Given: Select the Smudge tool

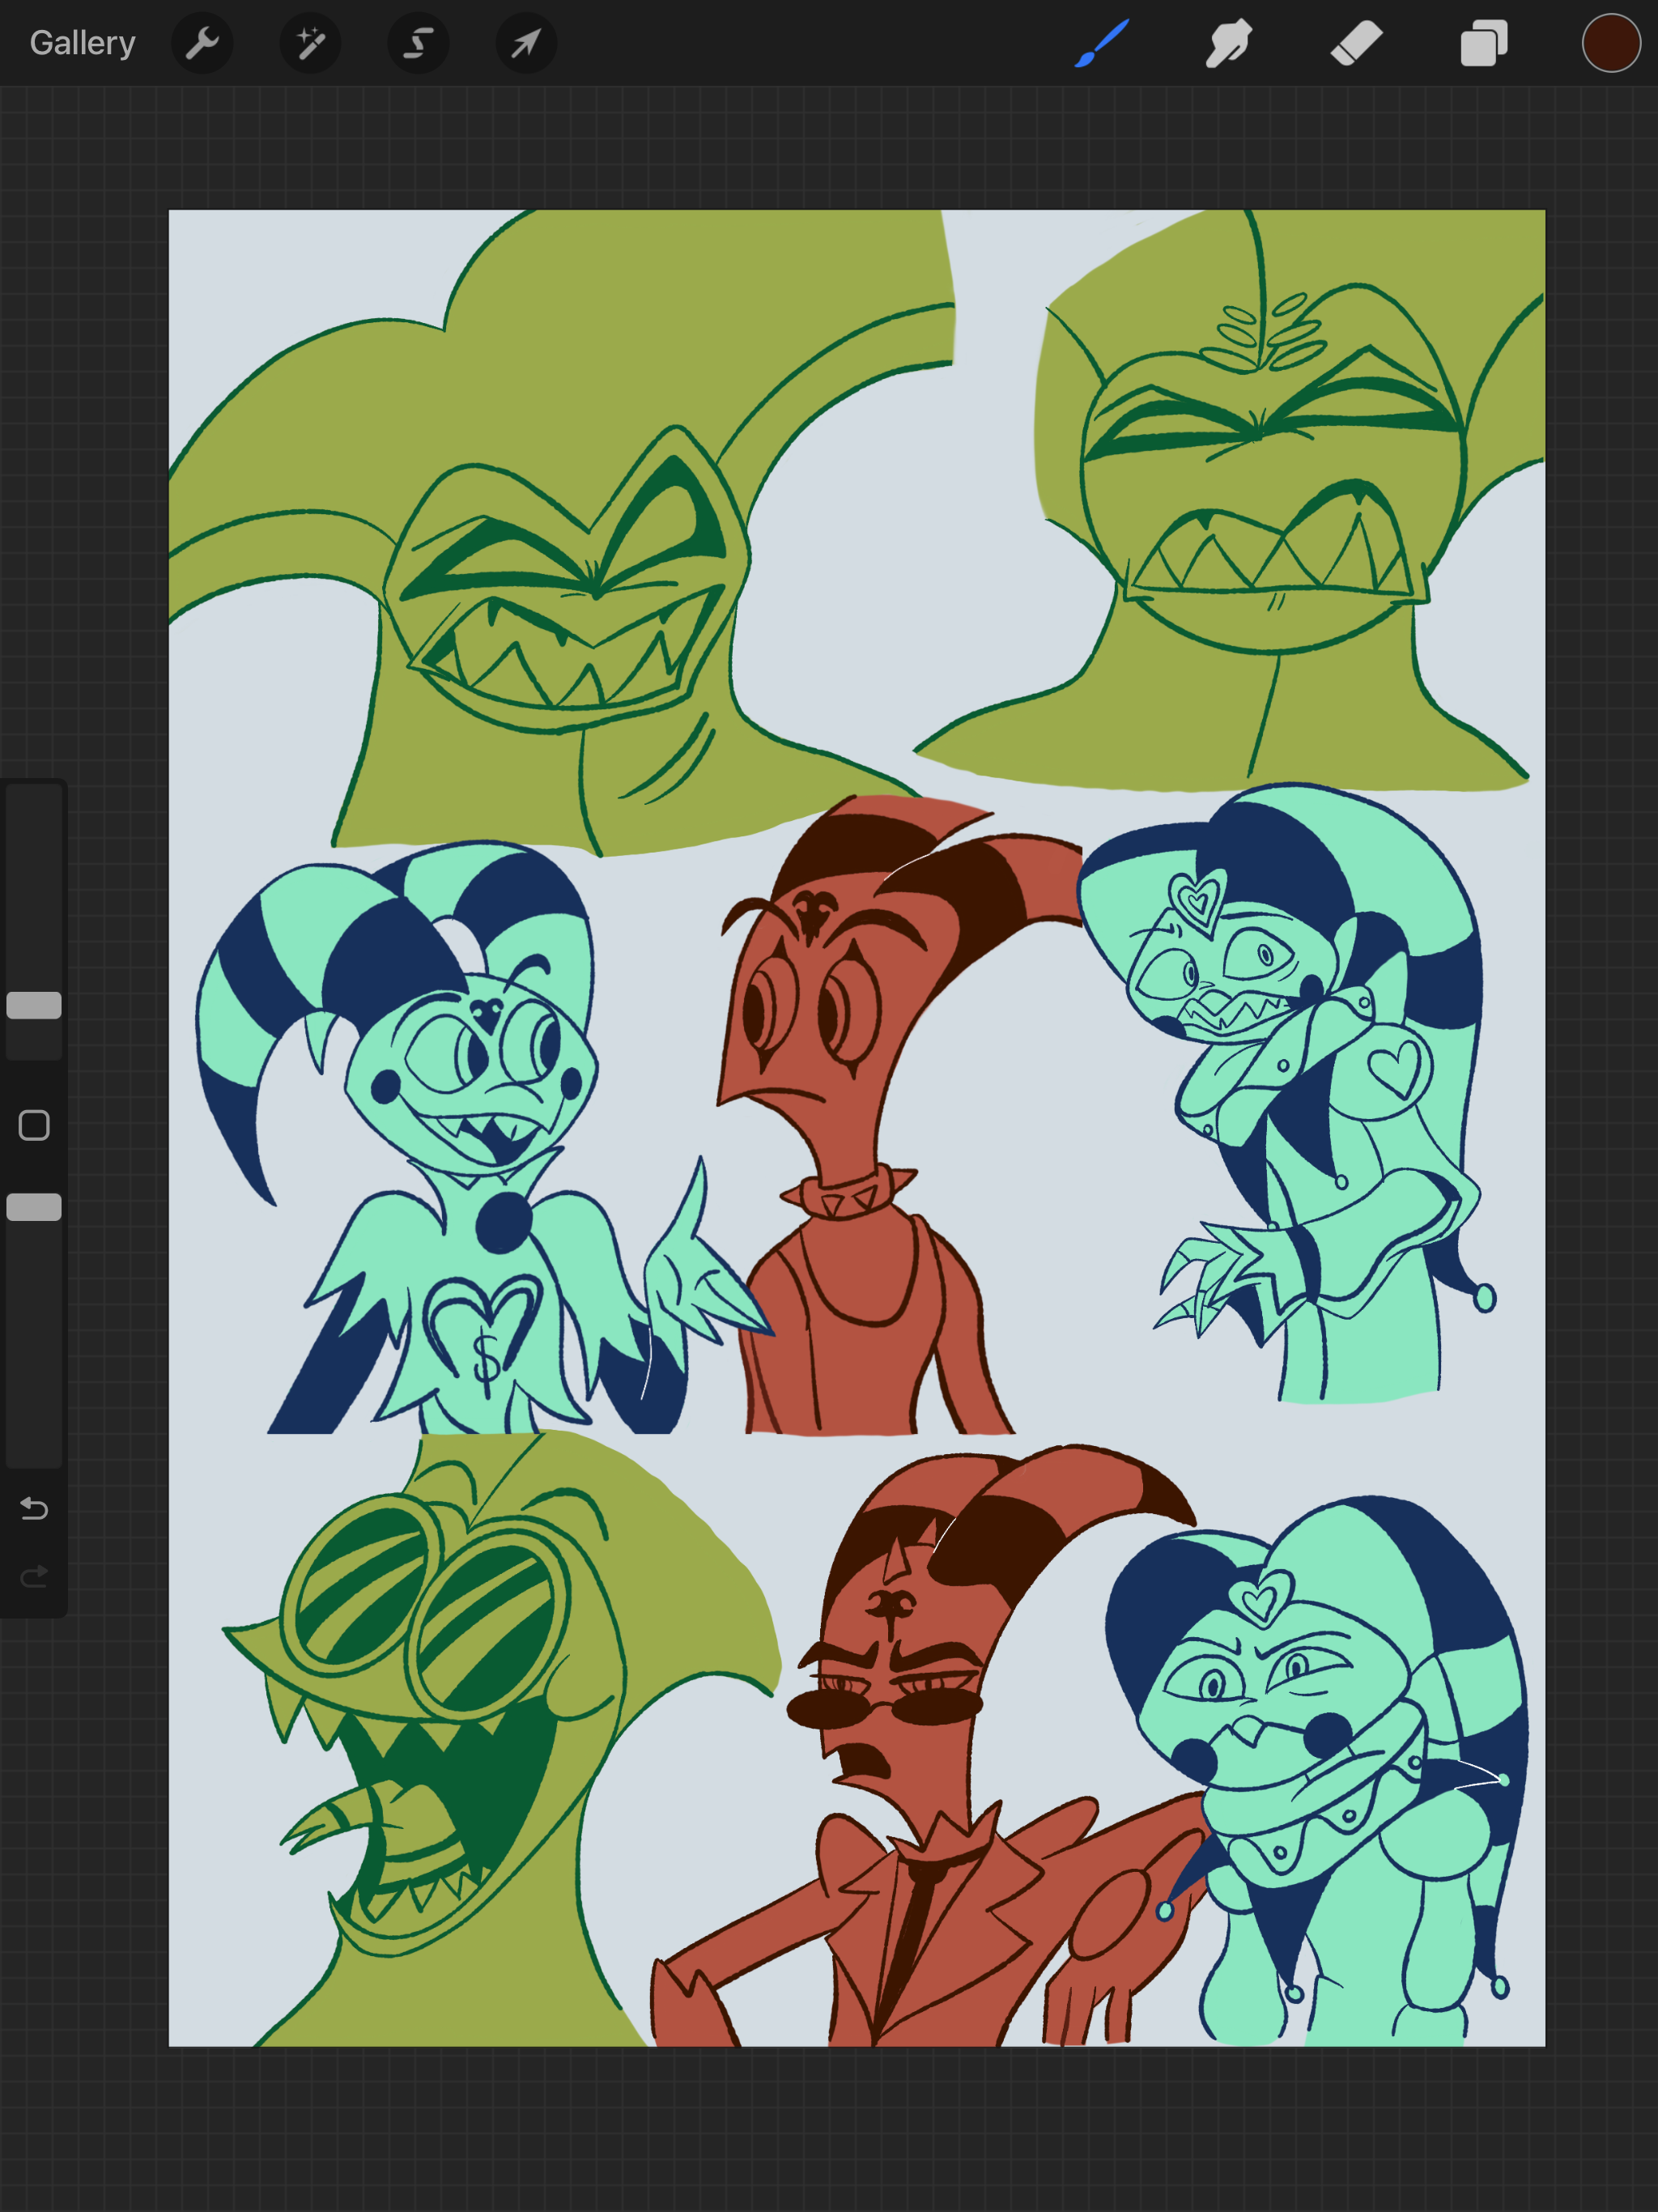Looking at the screenshot, I should pyautogui.click(x=1229, y=43).
